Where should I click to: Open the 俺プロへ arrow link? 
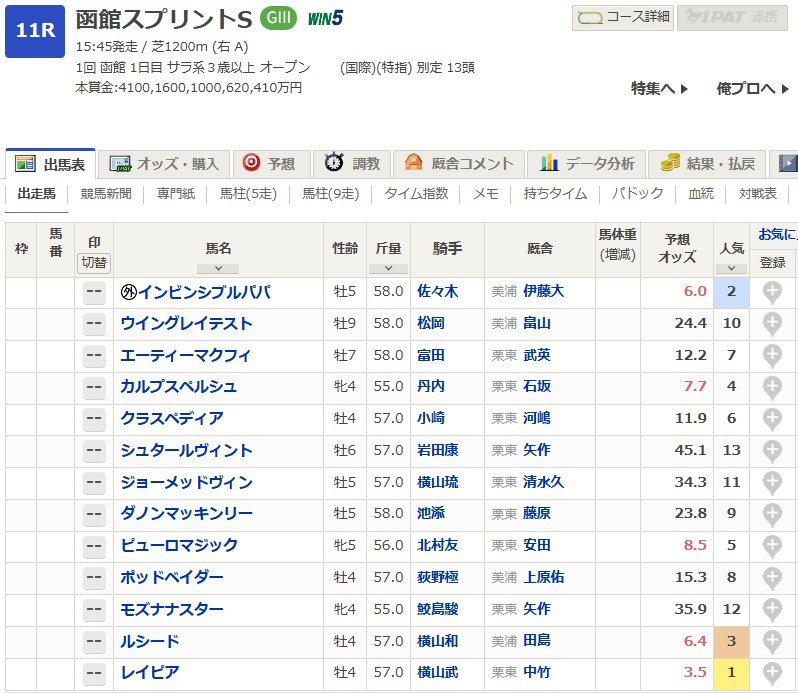point(753,89)
